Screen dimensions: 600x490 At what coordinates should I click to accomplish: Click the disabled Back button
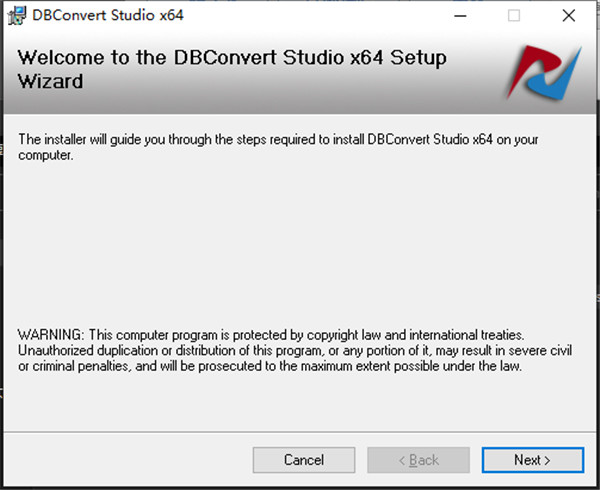pos(418,460)
